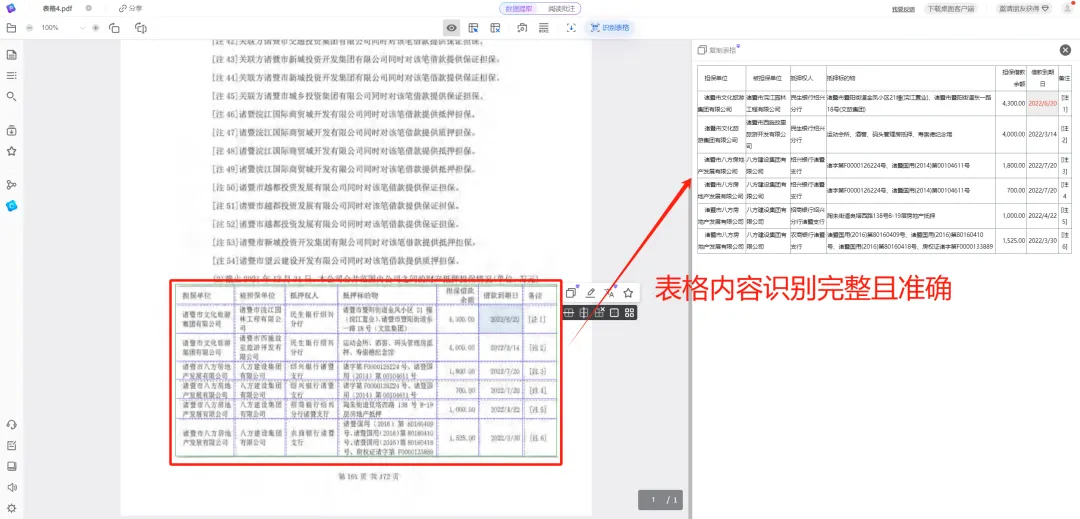Image resolution: width=1080 pixels, height=519 pixels.
Task: Click the 4,300.00 cell in result table
Action: pos(1013,103)
